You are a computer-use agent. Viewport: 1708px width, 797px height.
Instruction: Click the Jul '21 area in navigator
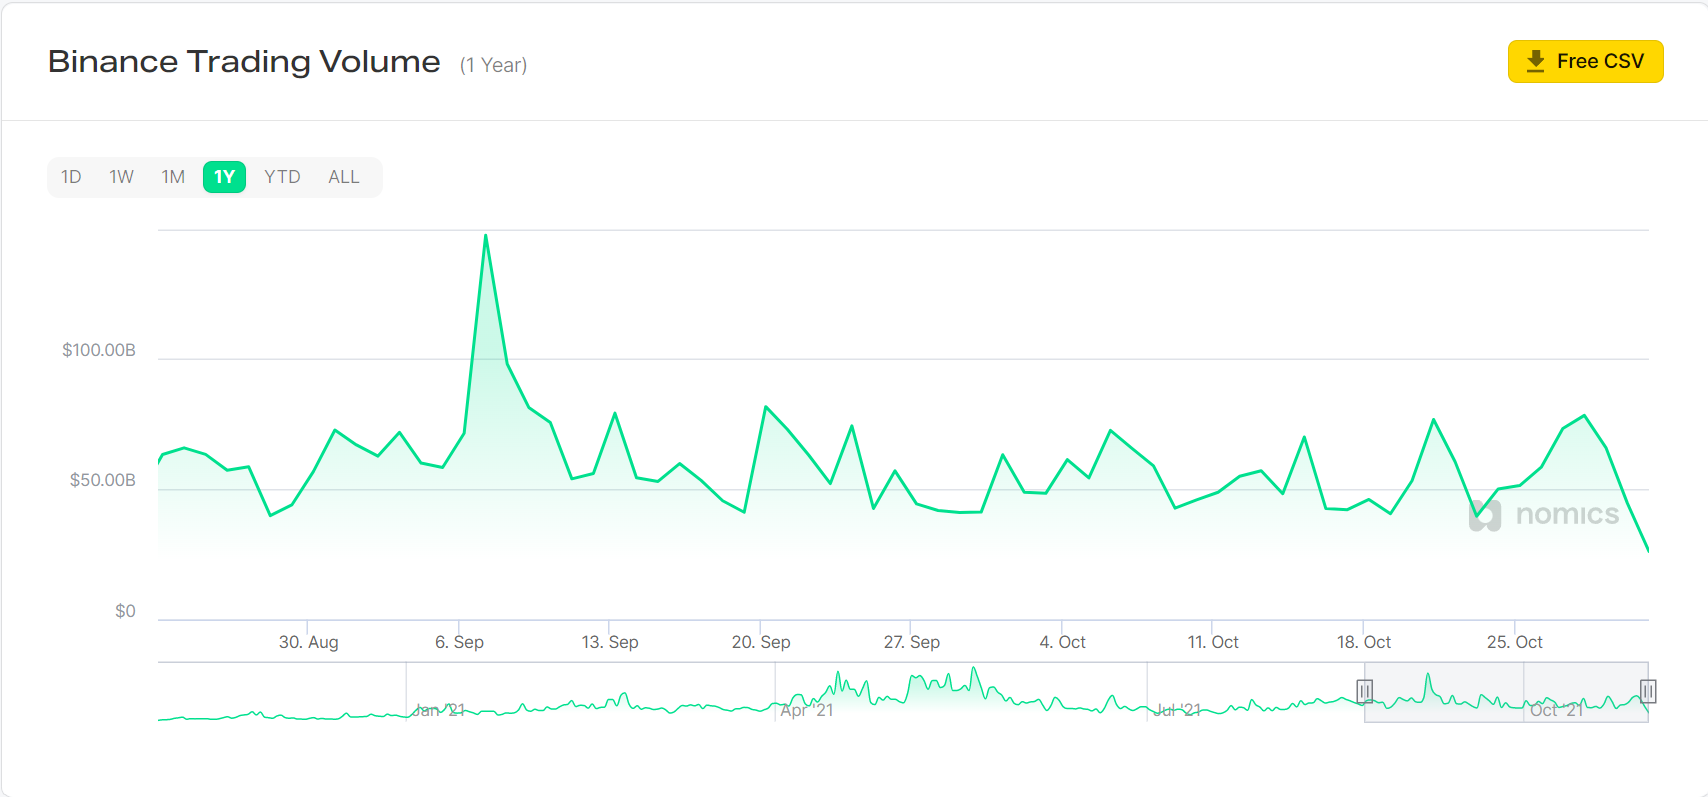pos(1176,710)
